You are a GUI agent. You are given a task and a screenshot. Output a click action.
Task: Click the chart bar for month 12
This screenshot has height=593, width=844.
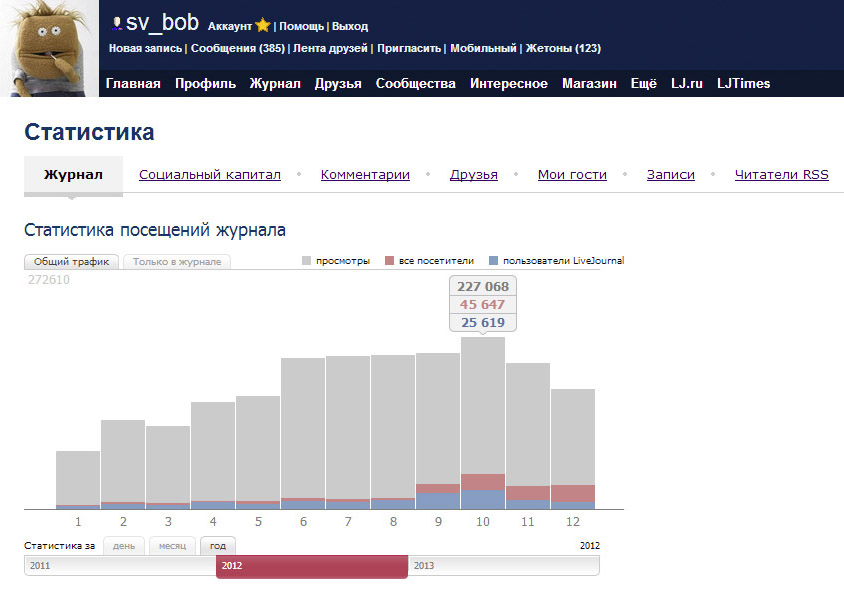pos(573,449)
